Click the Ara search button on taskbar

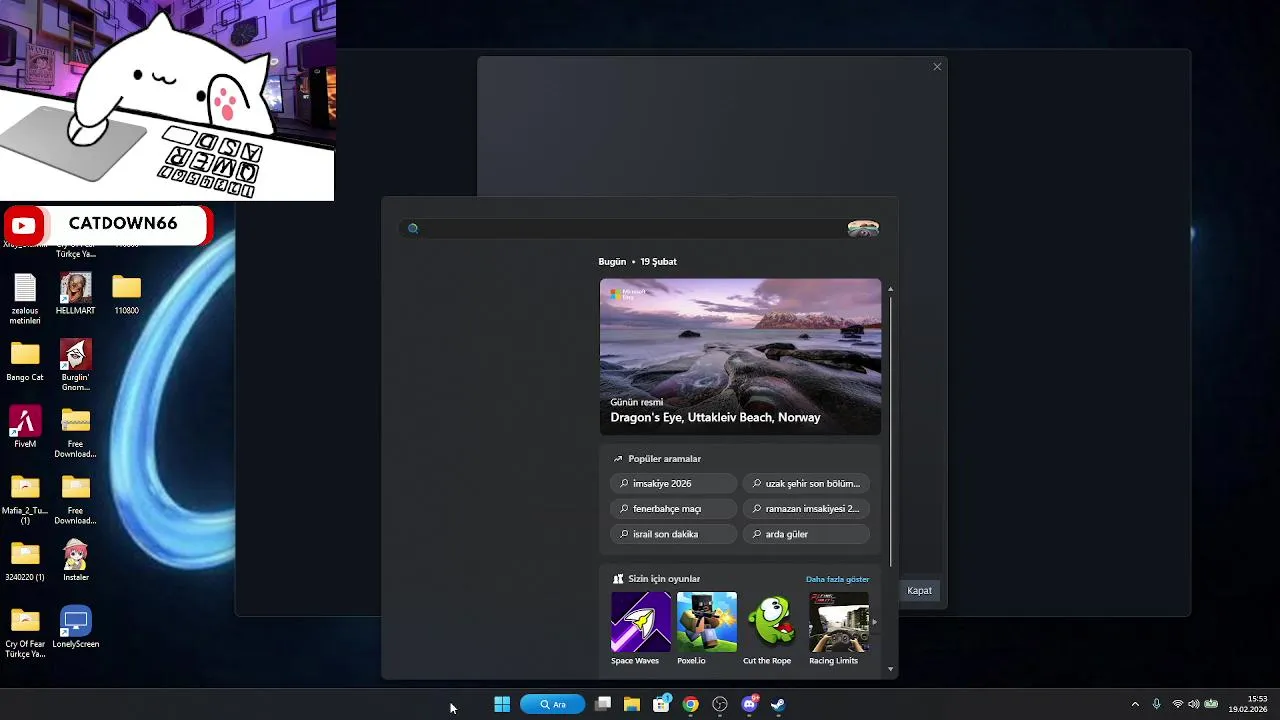coord(553,704)
